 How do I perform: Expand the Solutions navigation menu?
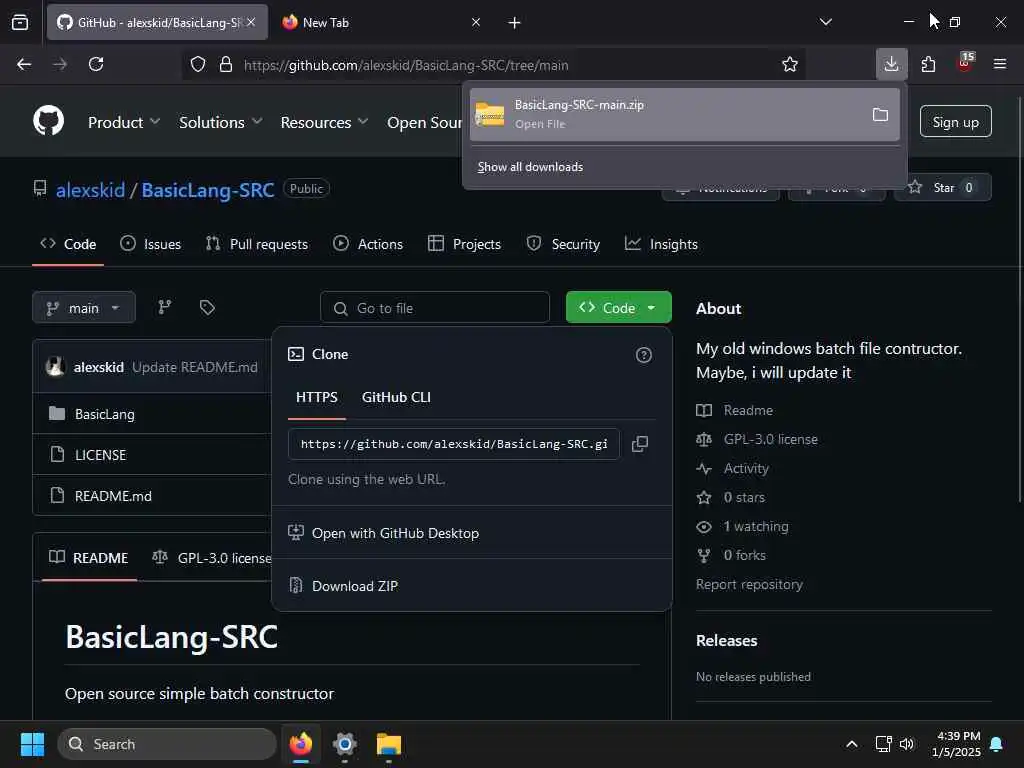click(x=220, y=122)
